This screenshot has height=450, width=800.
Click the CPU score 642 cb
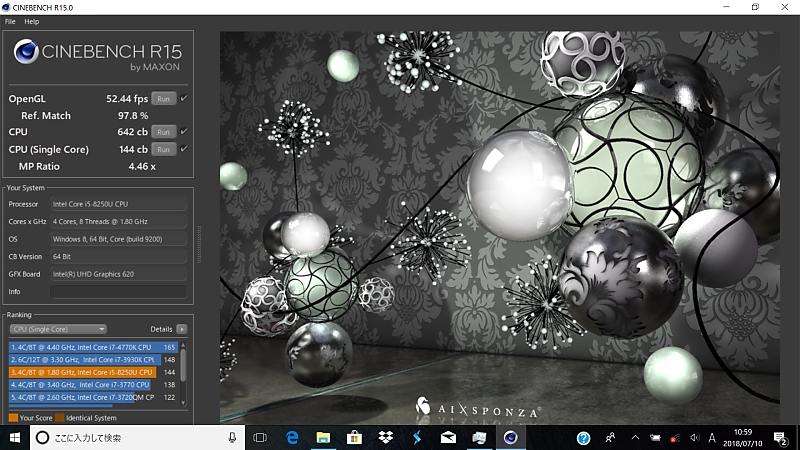pos(133,132)
